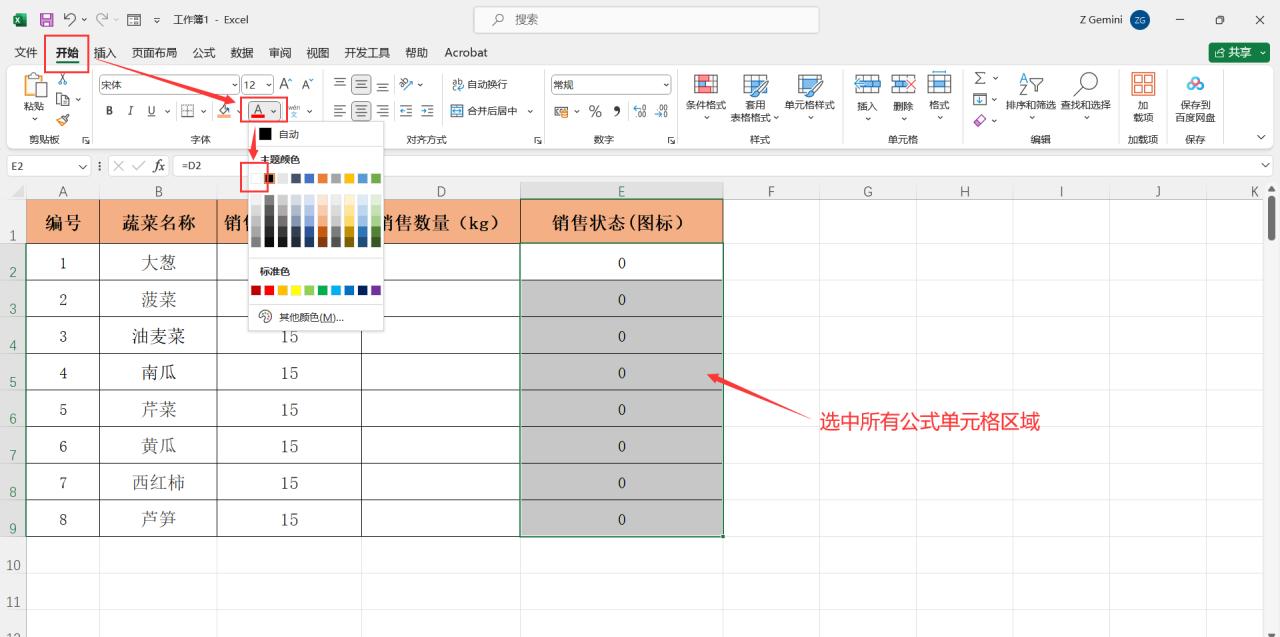Viewport: 1280px width, 637px height.
Task: Click the Undo icon in title bar
Action: tap(69, 19)
